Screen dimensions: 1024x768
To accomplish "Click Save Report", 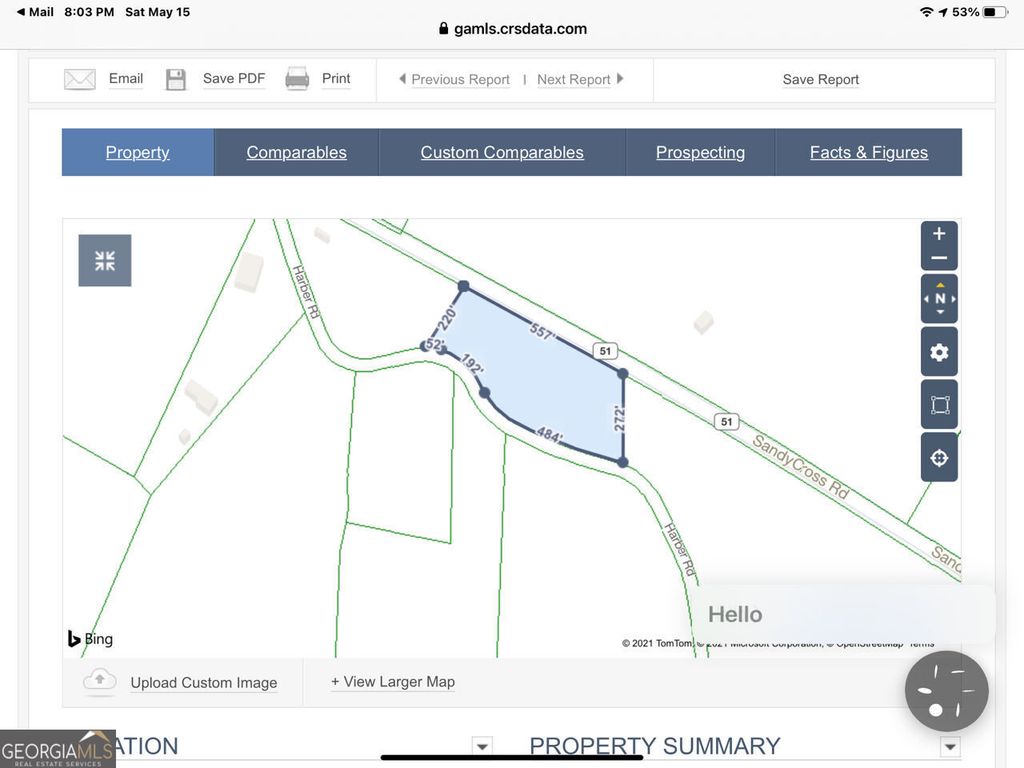I will [x=821, y=79].
